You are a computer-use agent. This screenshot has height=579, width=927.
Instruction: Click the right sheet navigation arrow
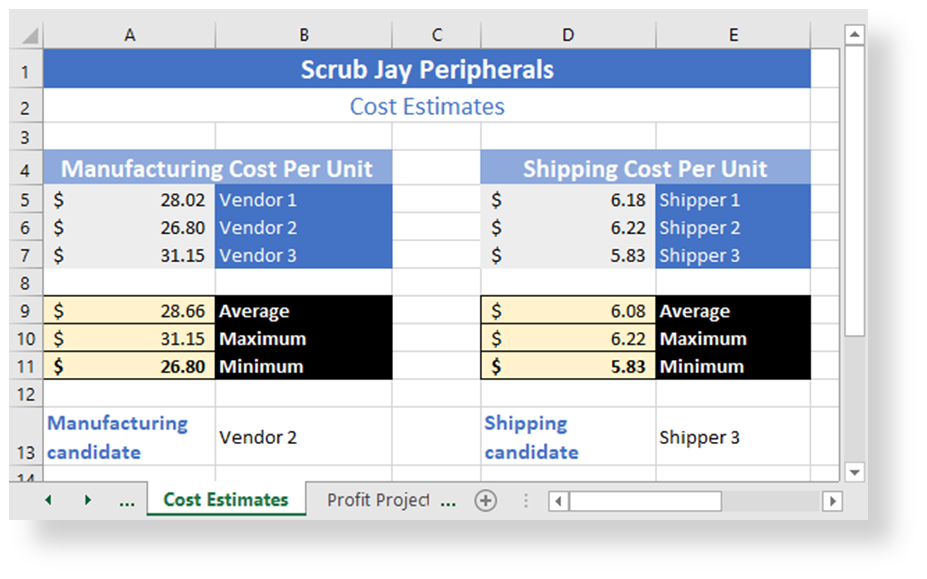tap(88, 499)
